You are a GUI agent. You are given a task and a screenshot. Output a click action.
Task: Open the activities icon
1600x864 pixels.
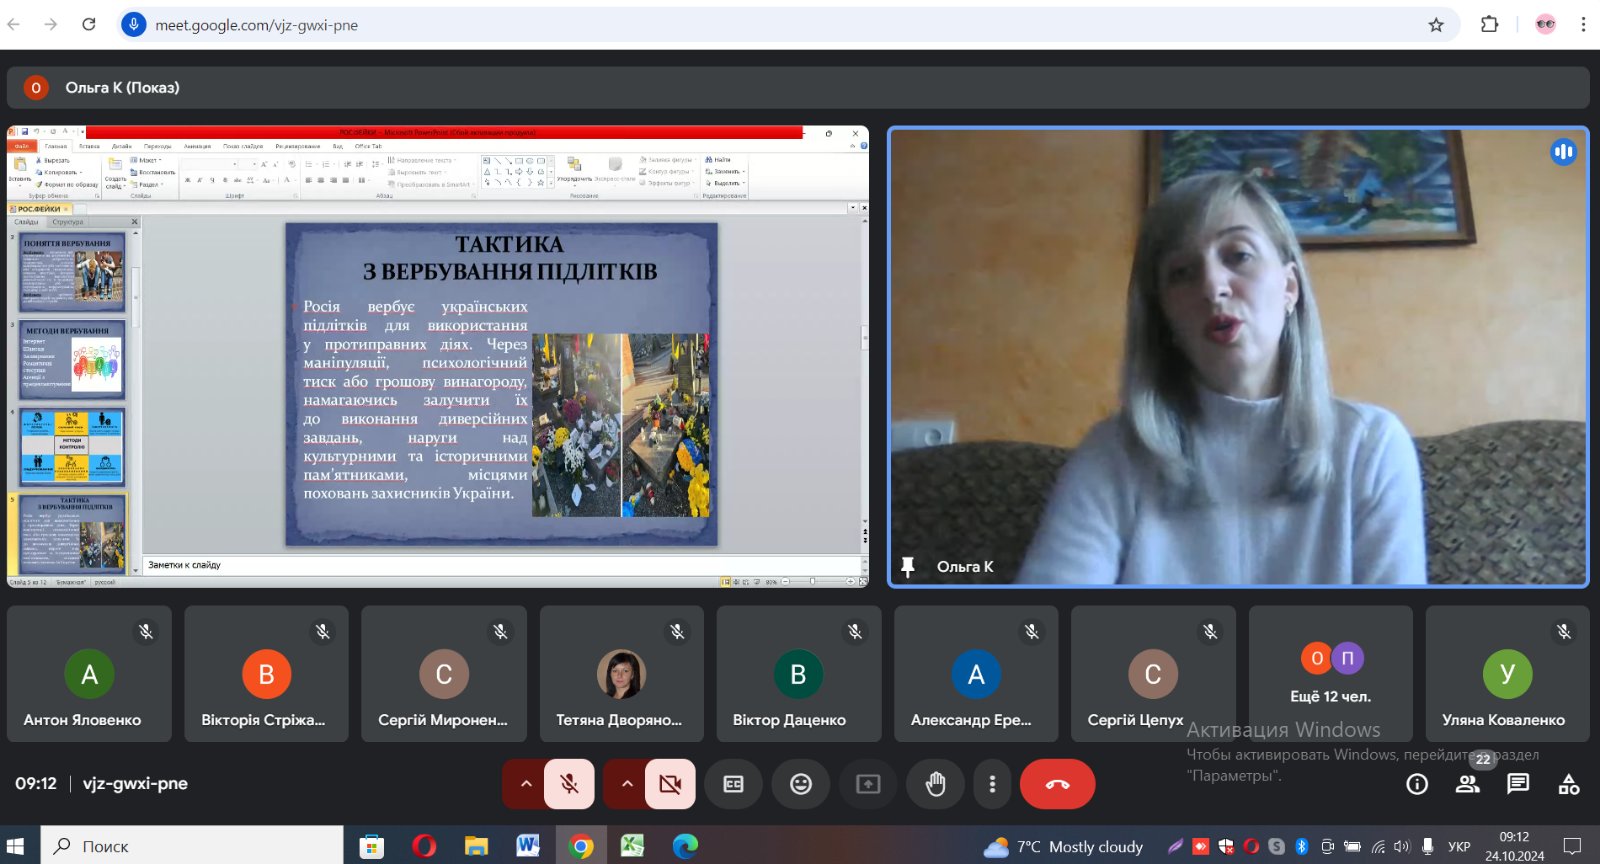(1568, 784)
